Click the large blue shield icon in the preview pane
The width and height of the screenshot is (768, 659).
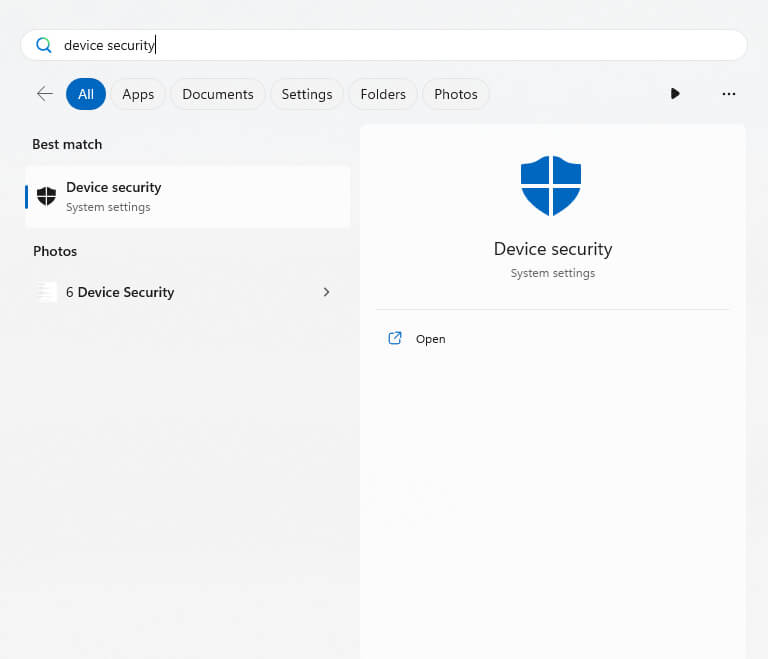point(551,186)
